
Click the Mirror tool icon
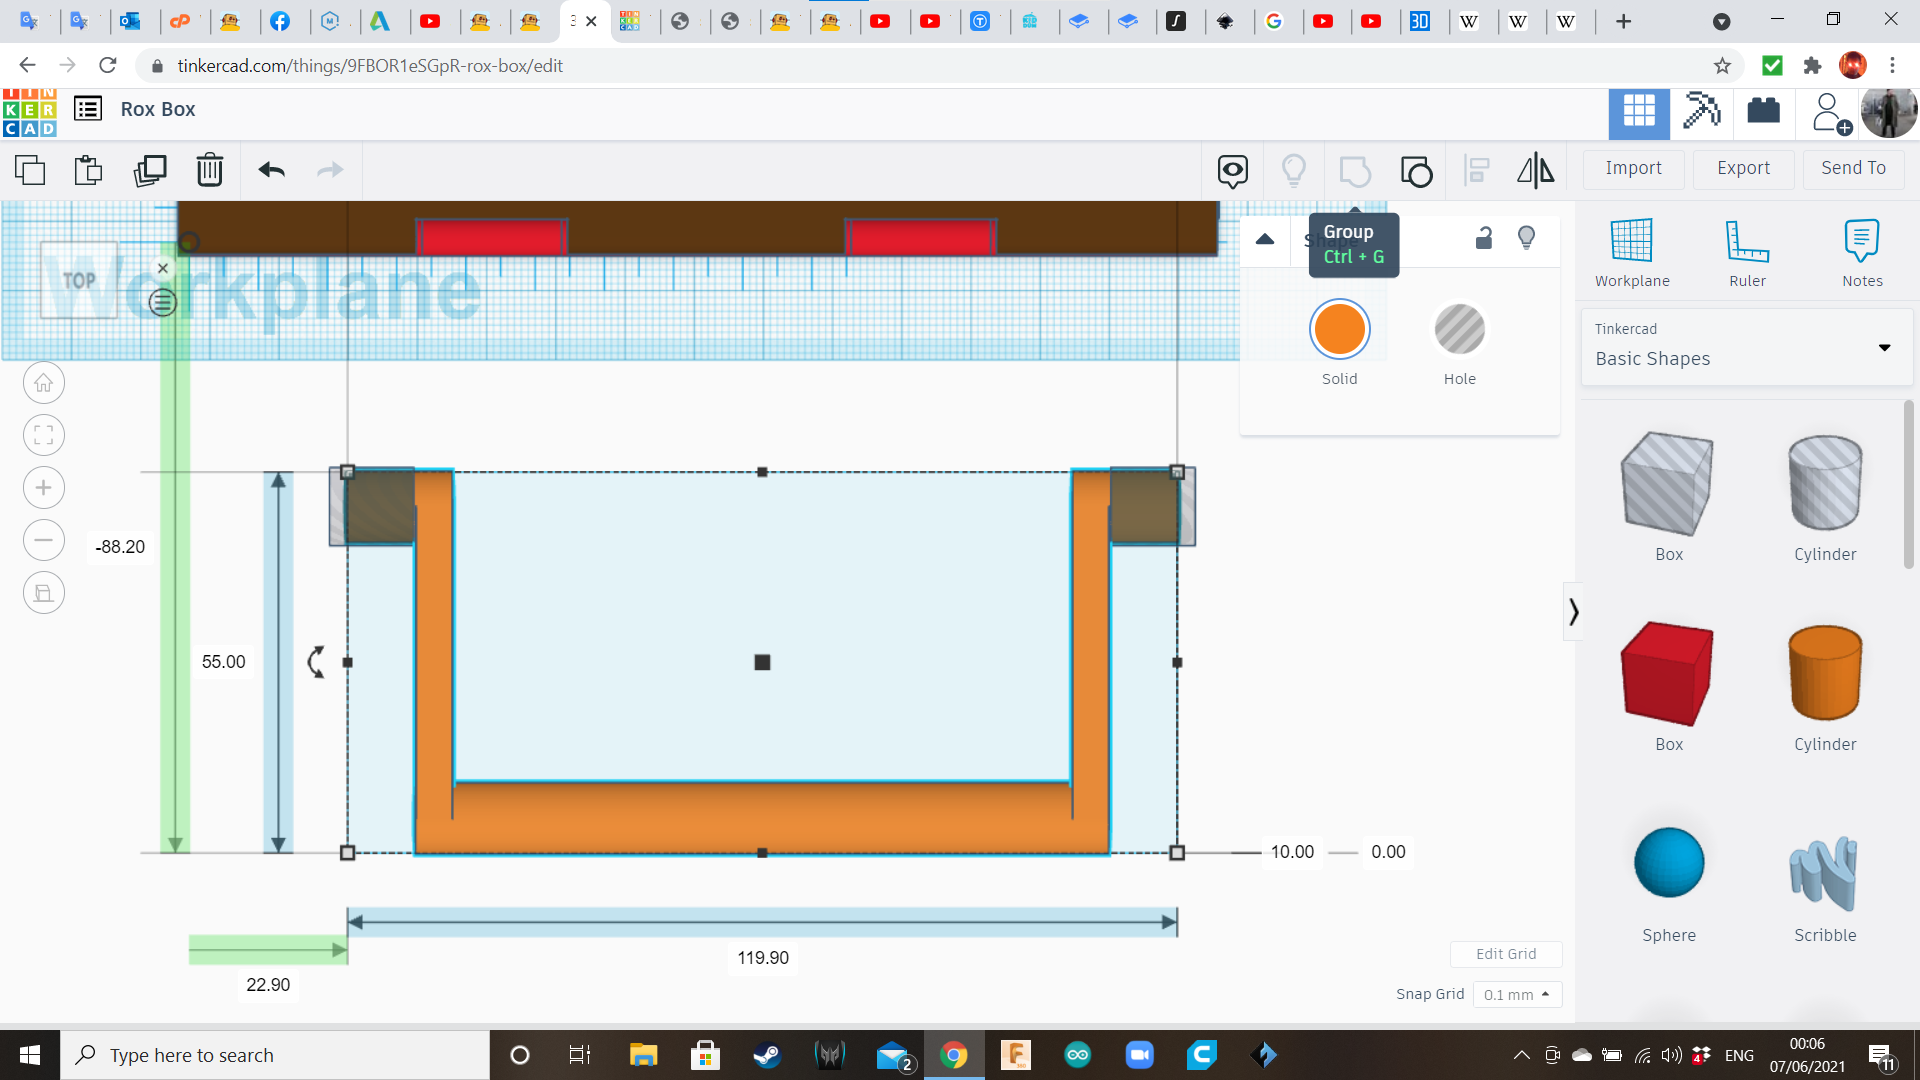[x=1535, y=170]
